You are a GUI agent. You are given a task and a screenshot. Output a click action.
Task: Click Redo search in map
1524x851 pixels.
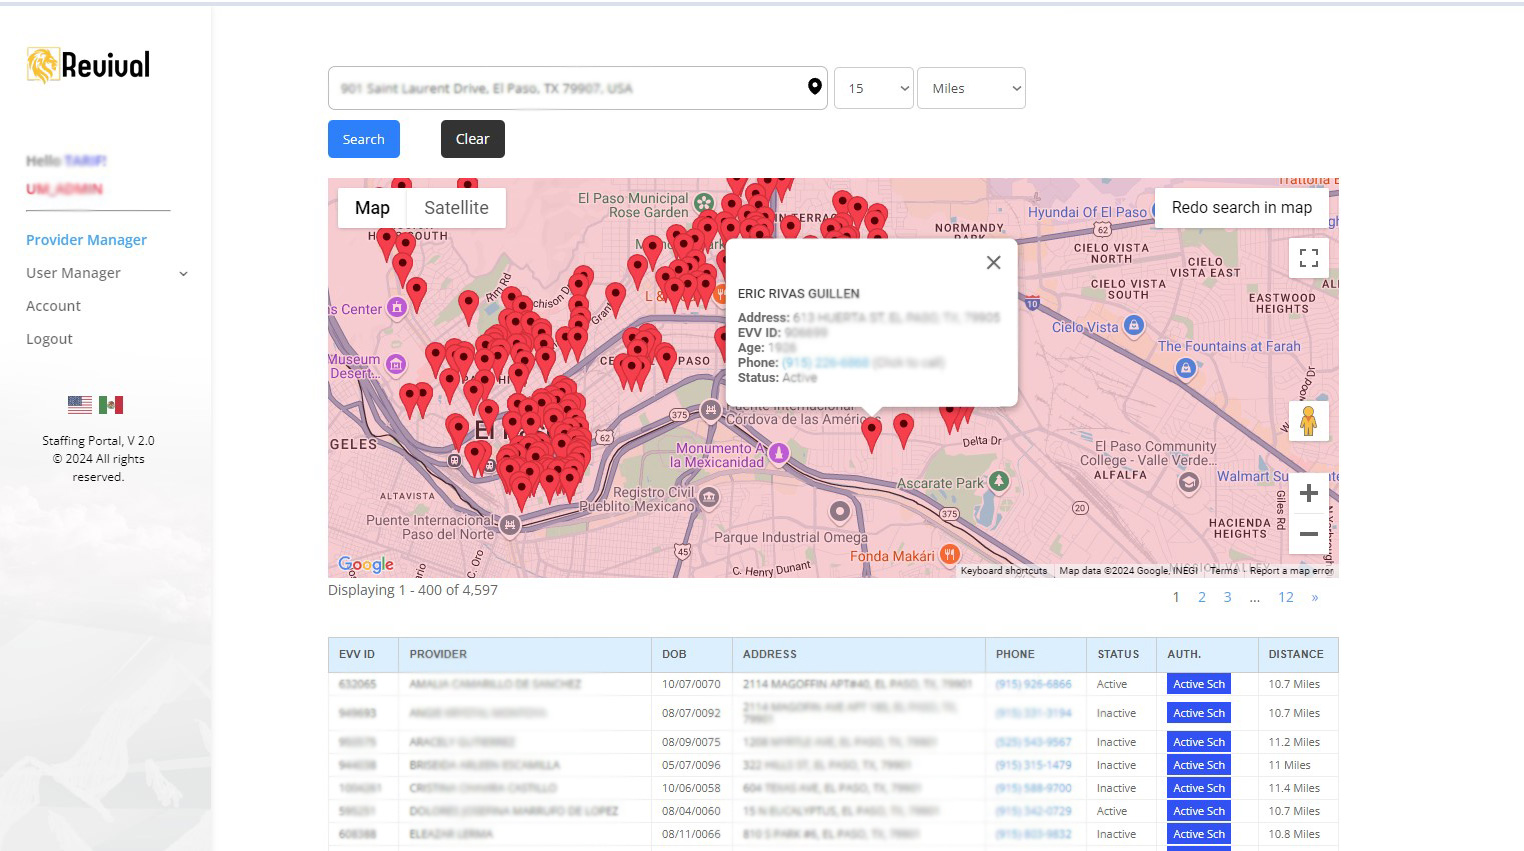(x=1241, y=207)
